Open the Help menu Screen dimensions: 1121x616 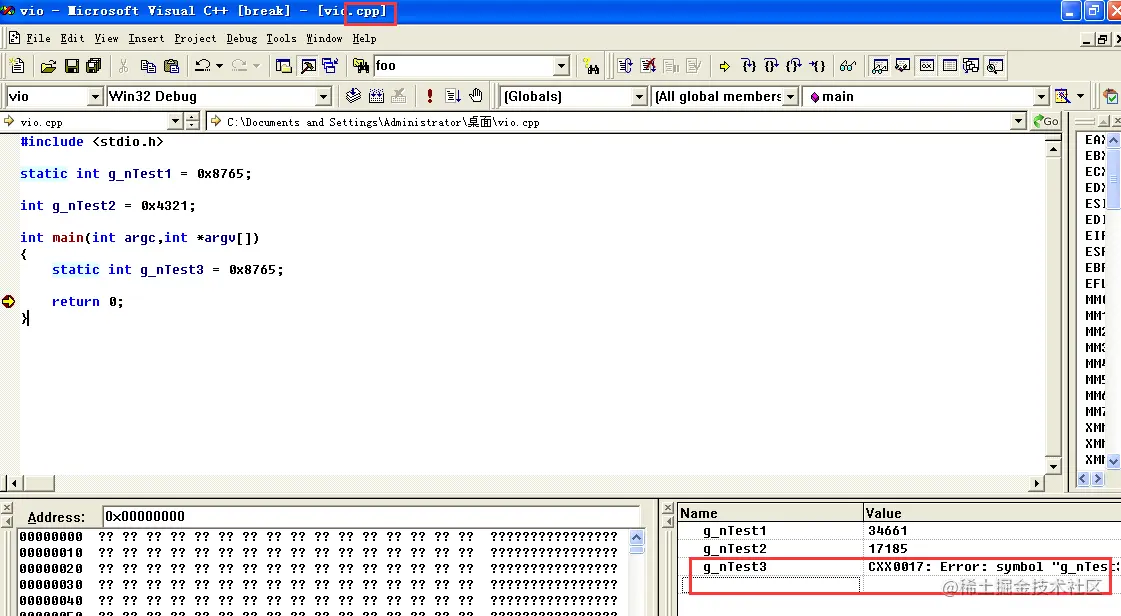coord(365,39)
